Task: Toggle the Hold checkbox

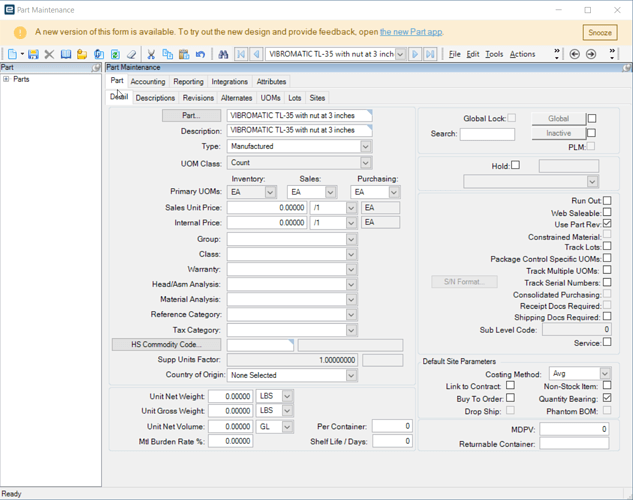Action: (x=516, y=165)
